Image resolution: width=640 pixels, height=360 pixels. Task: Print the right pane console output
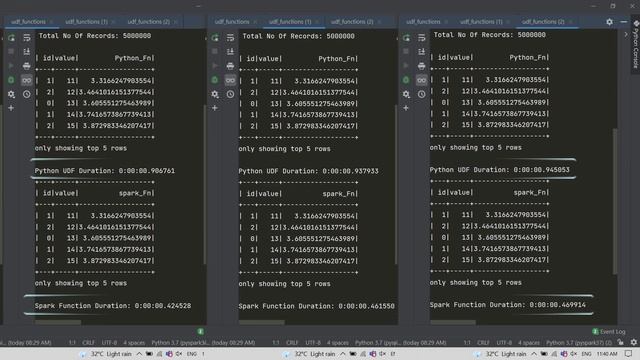click(421, 66)
